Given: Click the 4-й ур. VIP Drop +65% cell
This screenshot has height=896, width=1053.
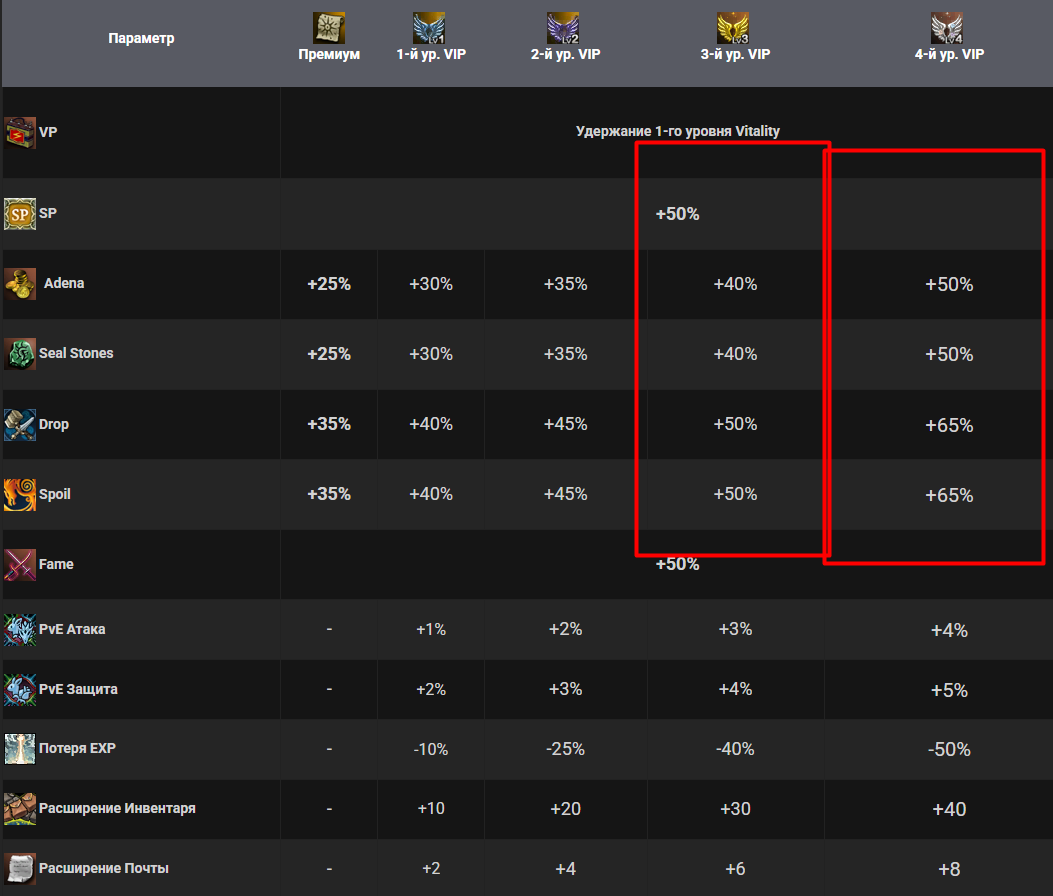Looking at the screenshot, I should (949, 425).
